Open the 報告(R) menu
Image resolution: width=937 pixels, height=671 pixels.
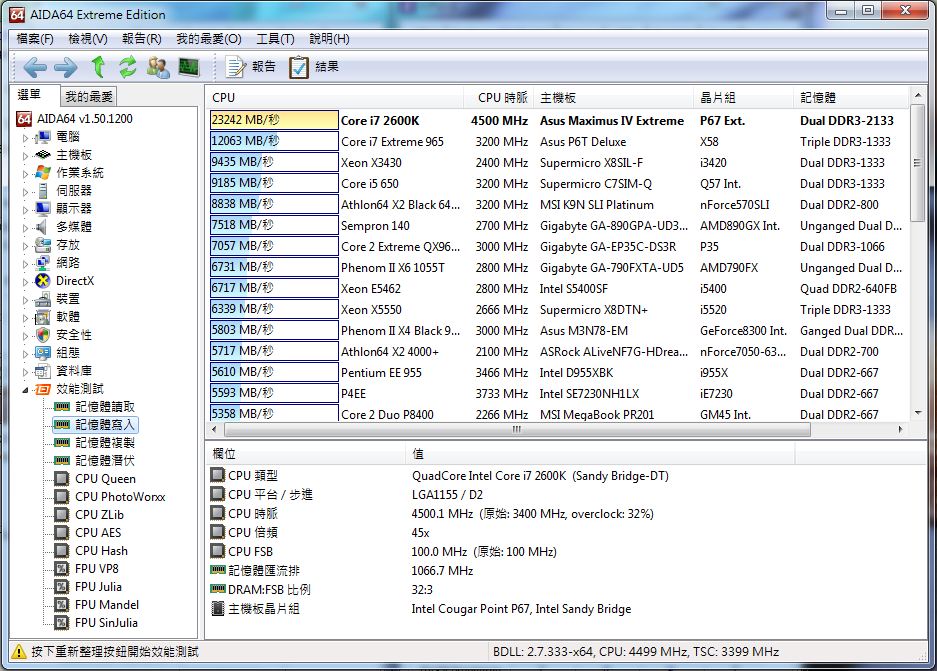point(142,39)
